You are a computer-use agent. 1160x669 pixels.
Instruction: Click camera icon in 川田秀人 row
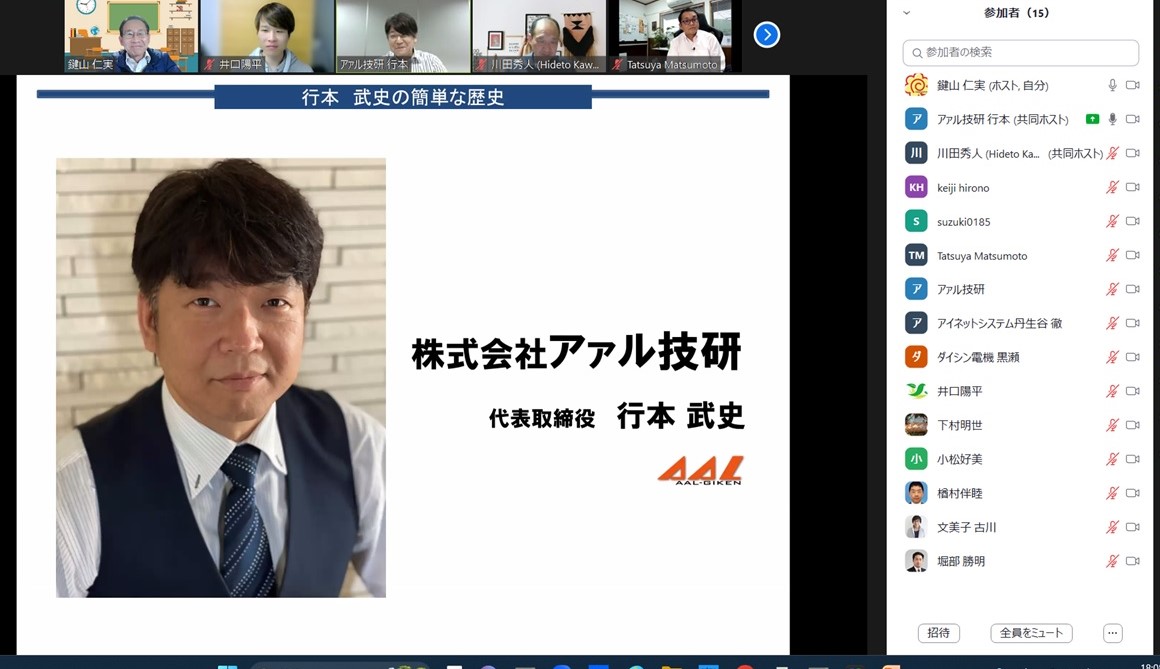tap(1132, 153)
